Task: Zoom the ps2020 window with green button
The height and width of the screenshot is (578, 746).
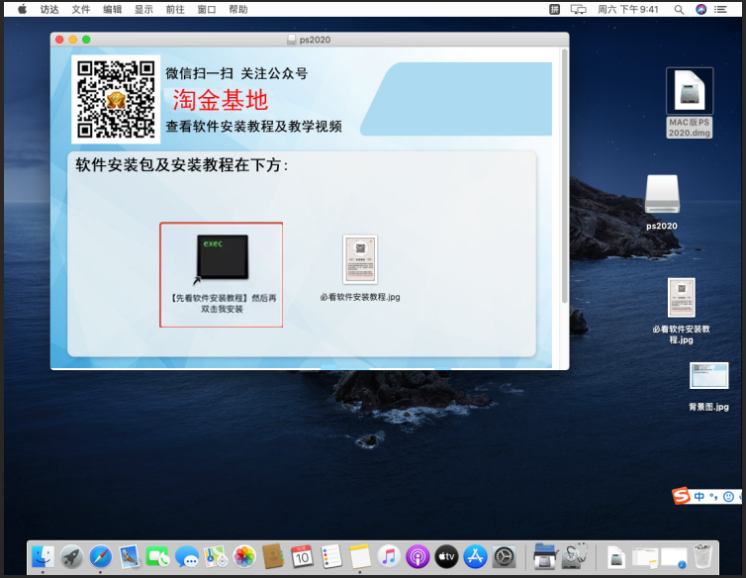Action: click(x=86, y=39)
